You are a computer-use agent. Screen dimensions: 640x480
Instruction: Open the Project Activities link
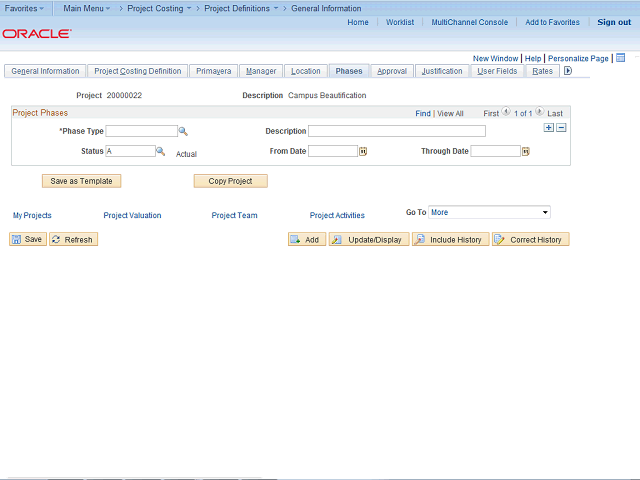pos(337,215)
